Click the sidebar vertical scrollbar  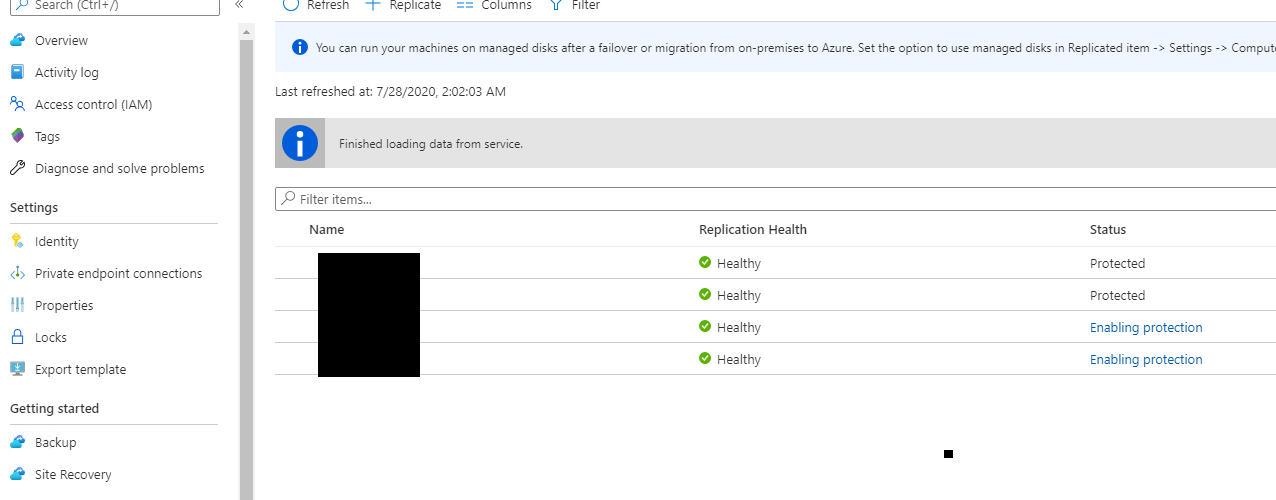(247, 260)
